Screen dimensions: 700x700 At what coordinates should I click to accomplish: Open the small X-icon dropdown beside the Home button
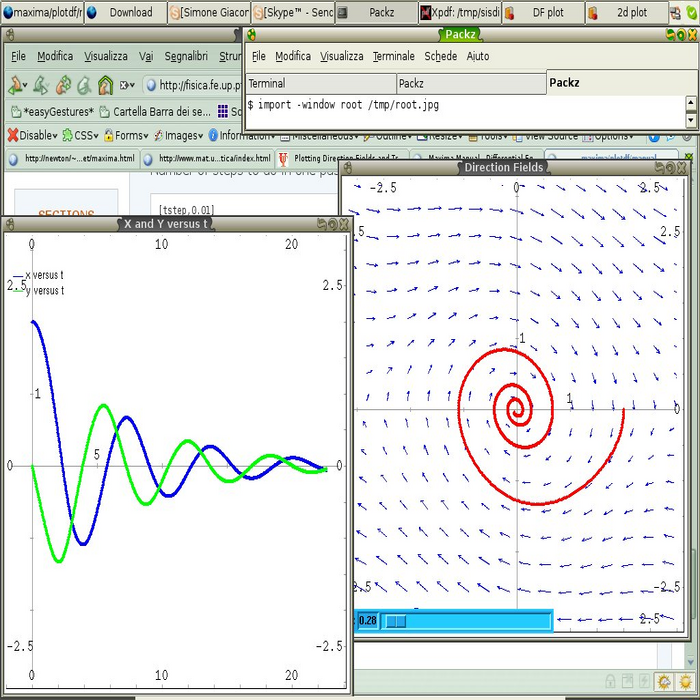(x=127, y=85)
